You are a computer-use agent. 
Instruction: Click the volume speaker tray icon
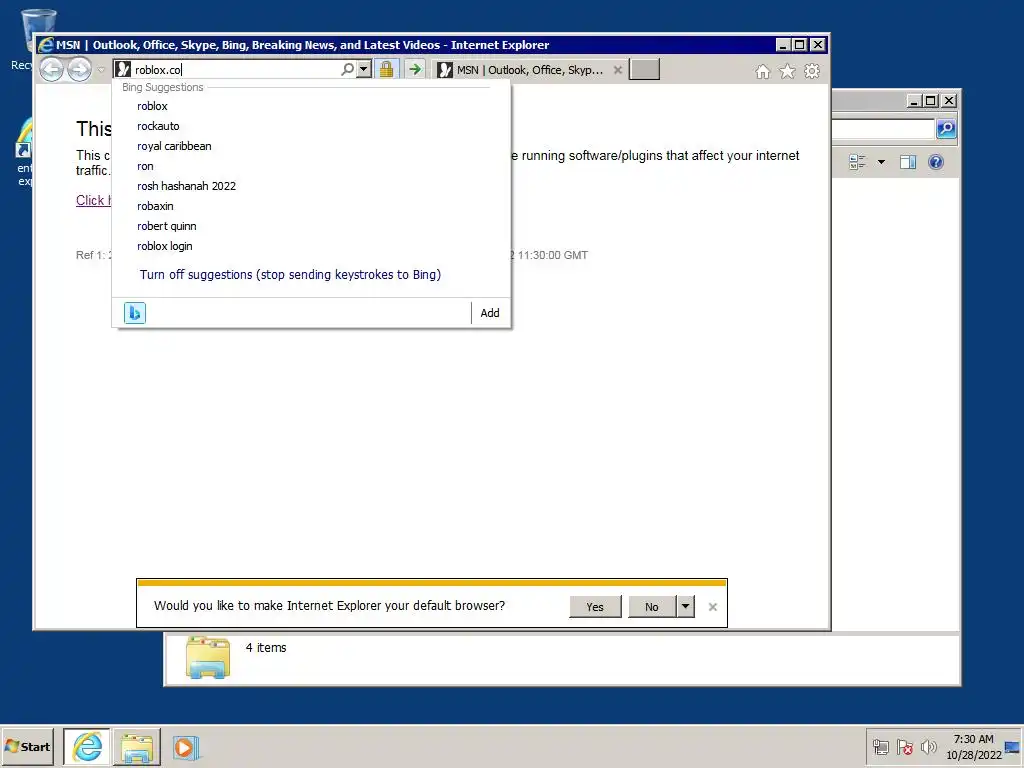coord(929,747)
